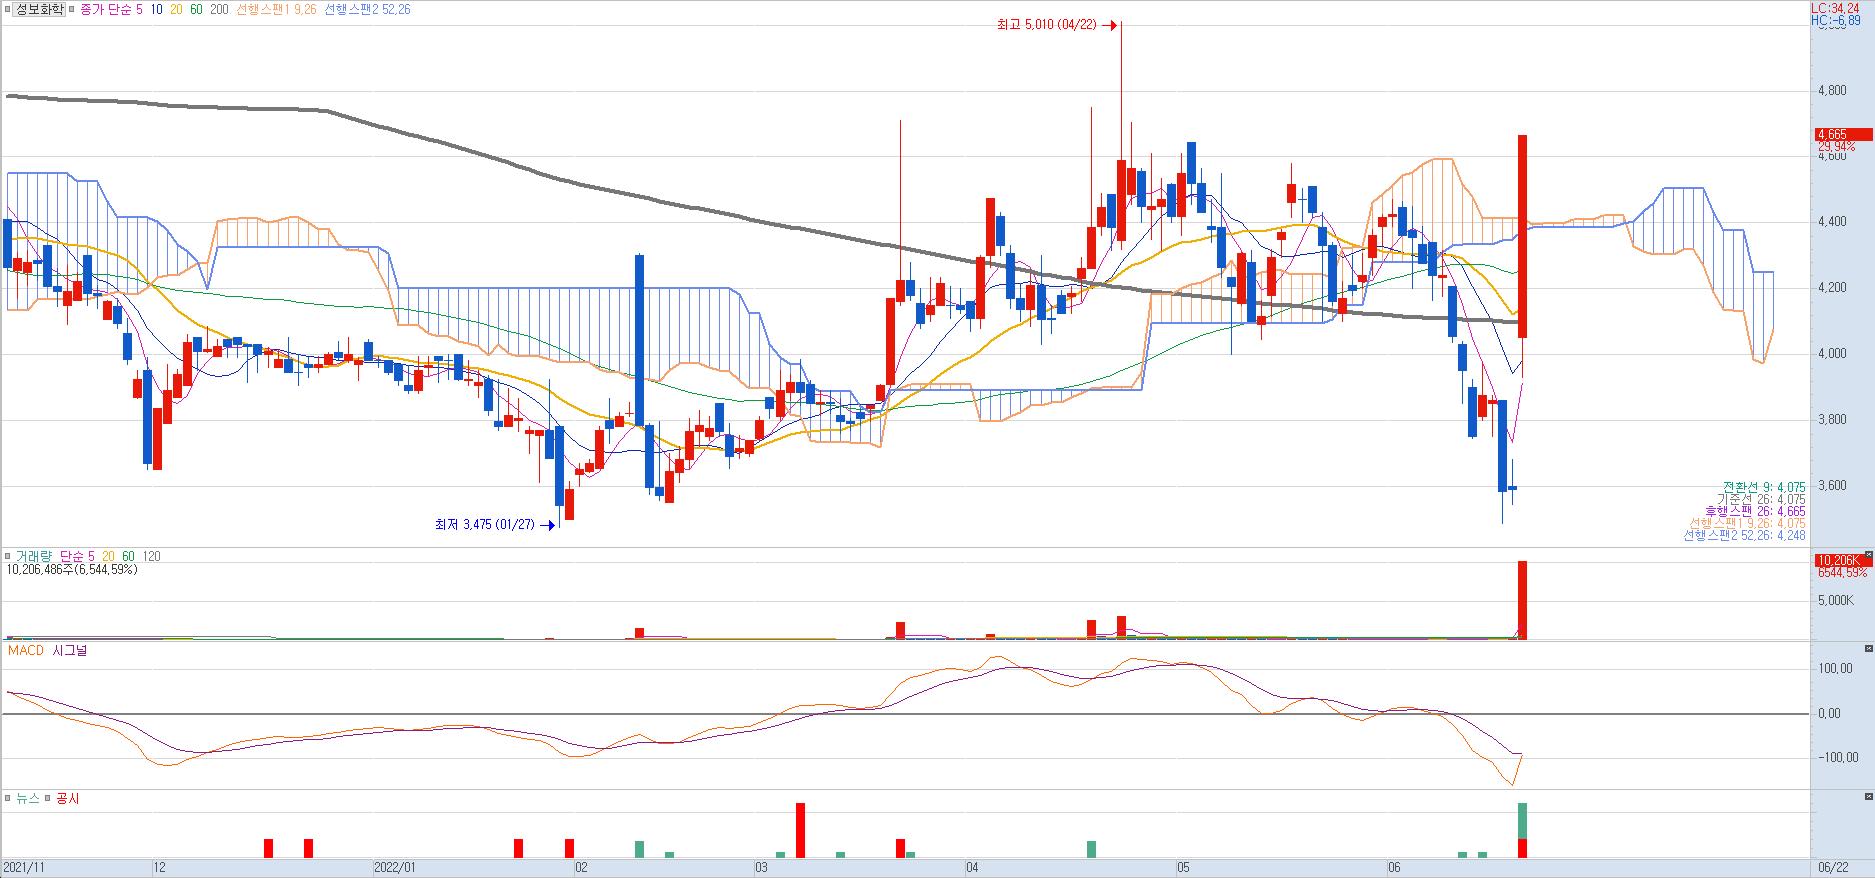This screenshot has height=878, width=1875.
Task: Click the latest news and disclosure bar
Action: [1522, 830]
